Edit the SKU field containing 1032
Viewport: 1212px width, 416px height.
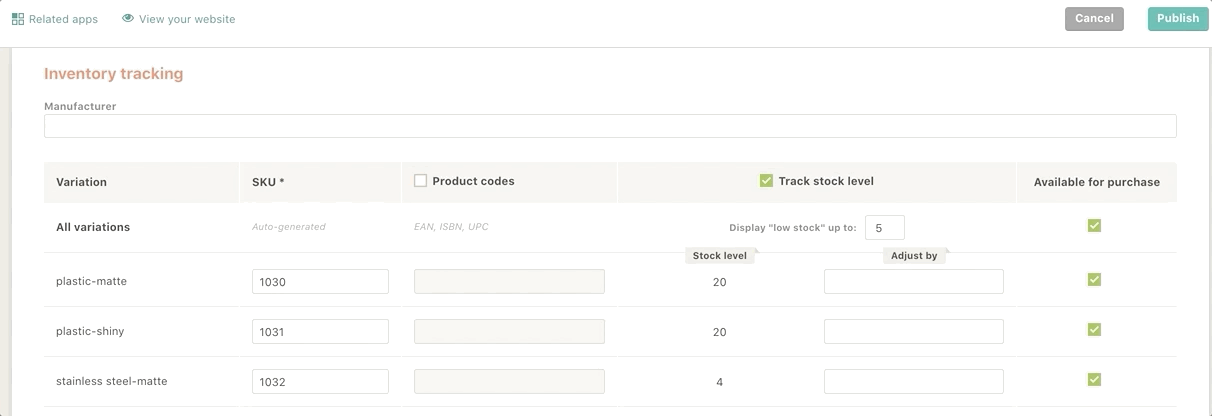[x=320, y=382]
